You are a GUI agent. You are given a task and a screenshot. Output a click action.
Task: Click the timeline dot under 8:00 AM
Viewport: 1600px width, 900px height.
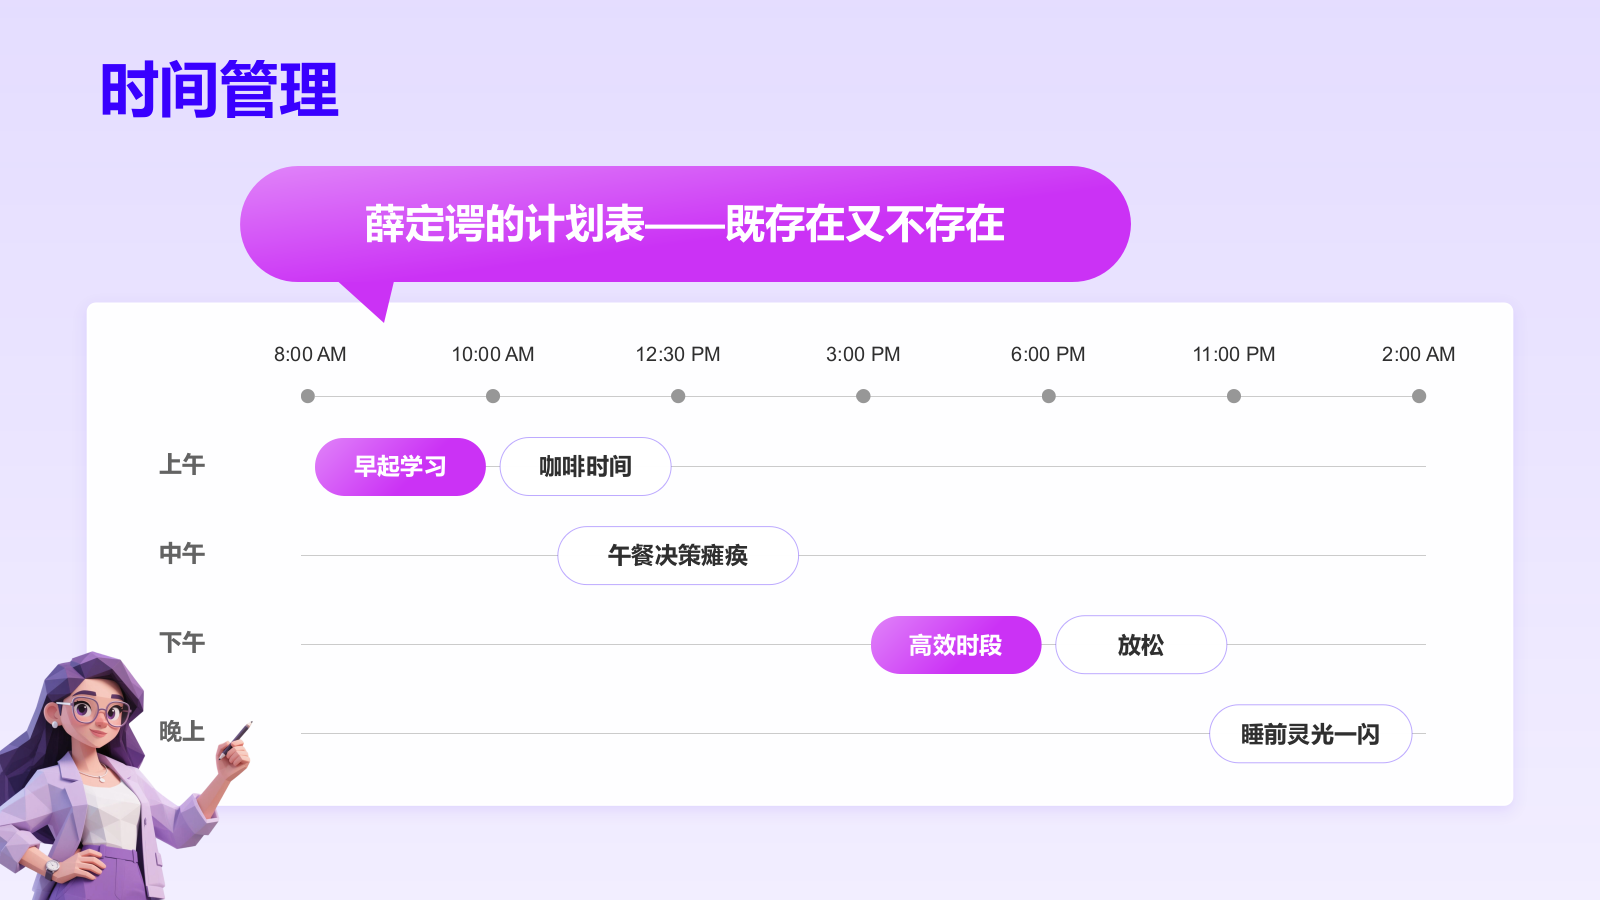[x=308, y=396]
